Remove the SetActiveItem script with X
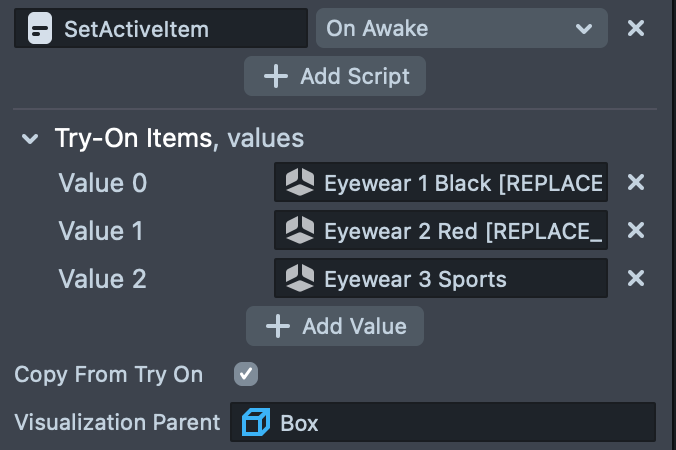Screen dimensions: 676x450 pos(635,29)
